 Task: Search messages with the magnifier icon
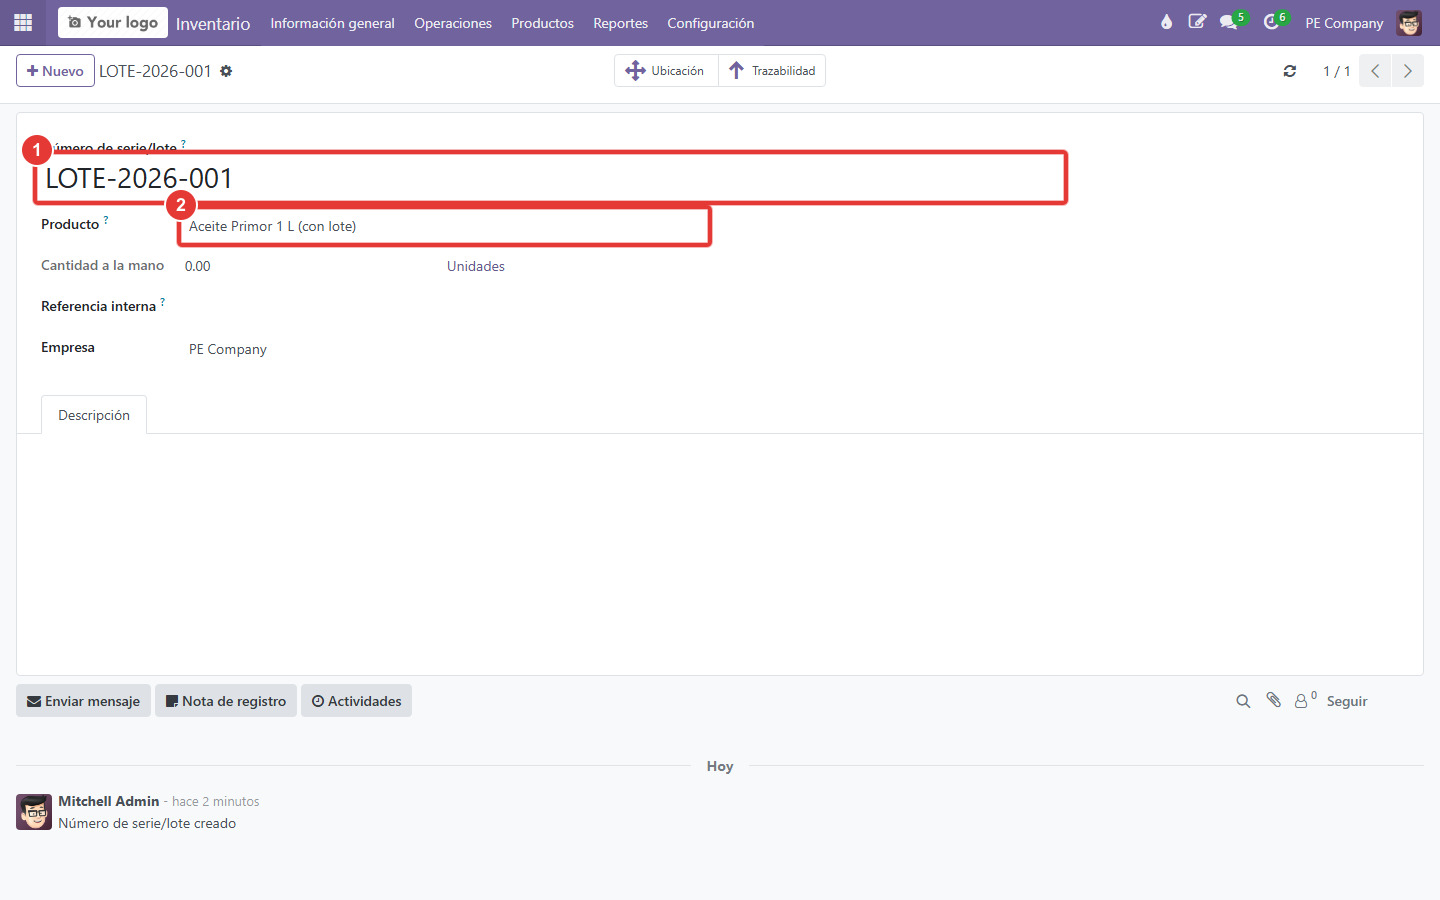(1243, 701)
